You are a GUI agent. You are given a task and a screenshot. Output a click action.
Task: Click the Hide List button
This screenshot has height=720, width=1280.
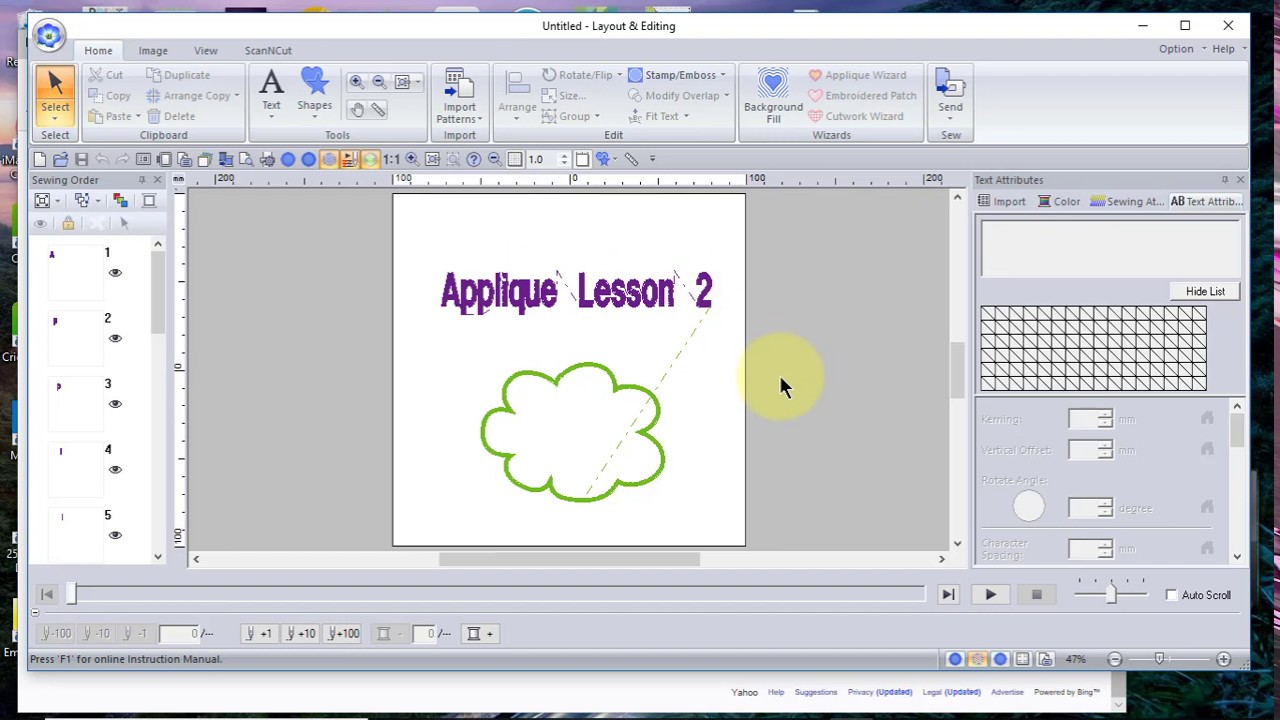pos(1205,291)
